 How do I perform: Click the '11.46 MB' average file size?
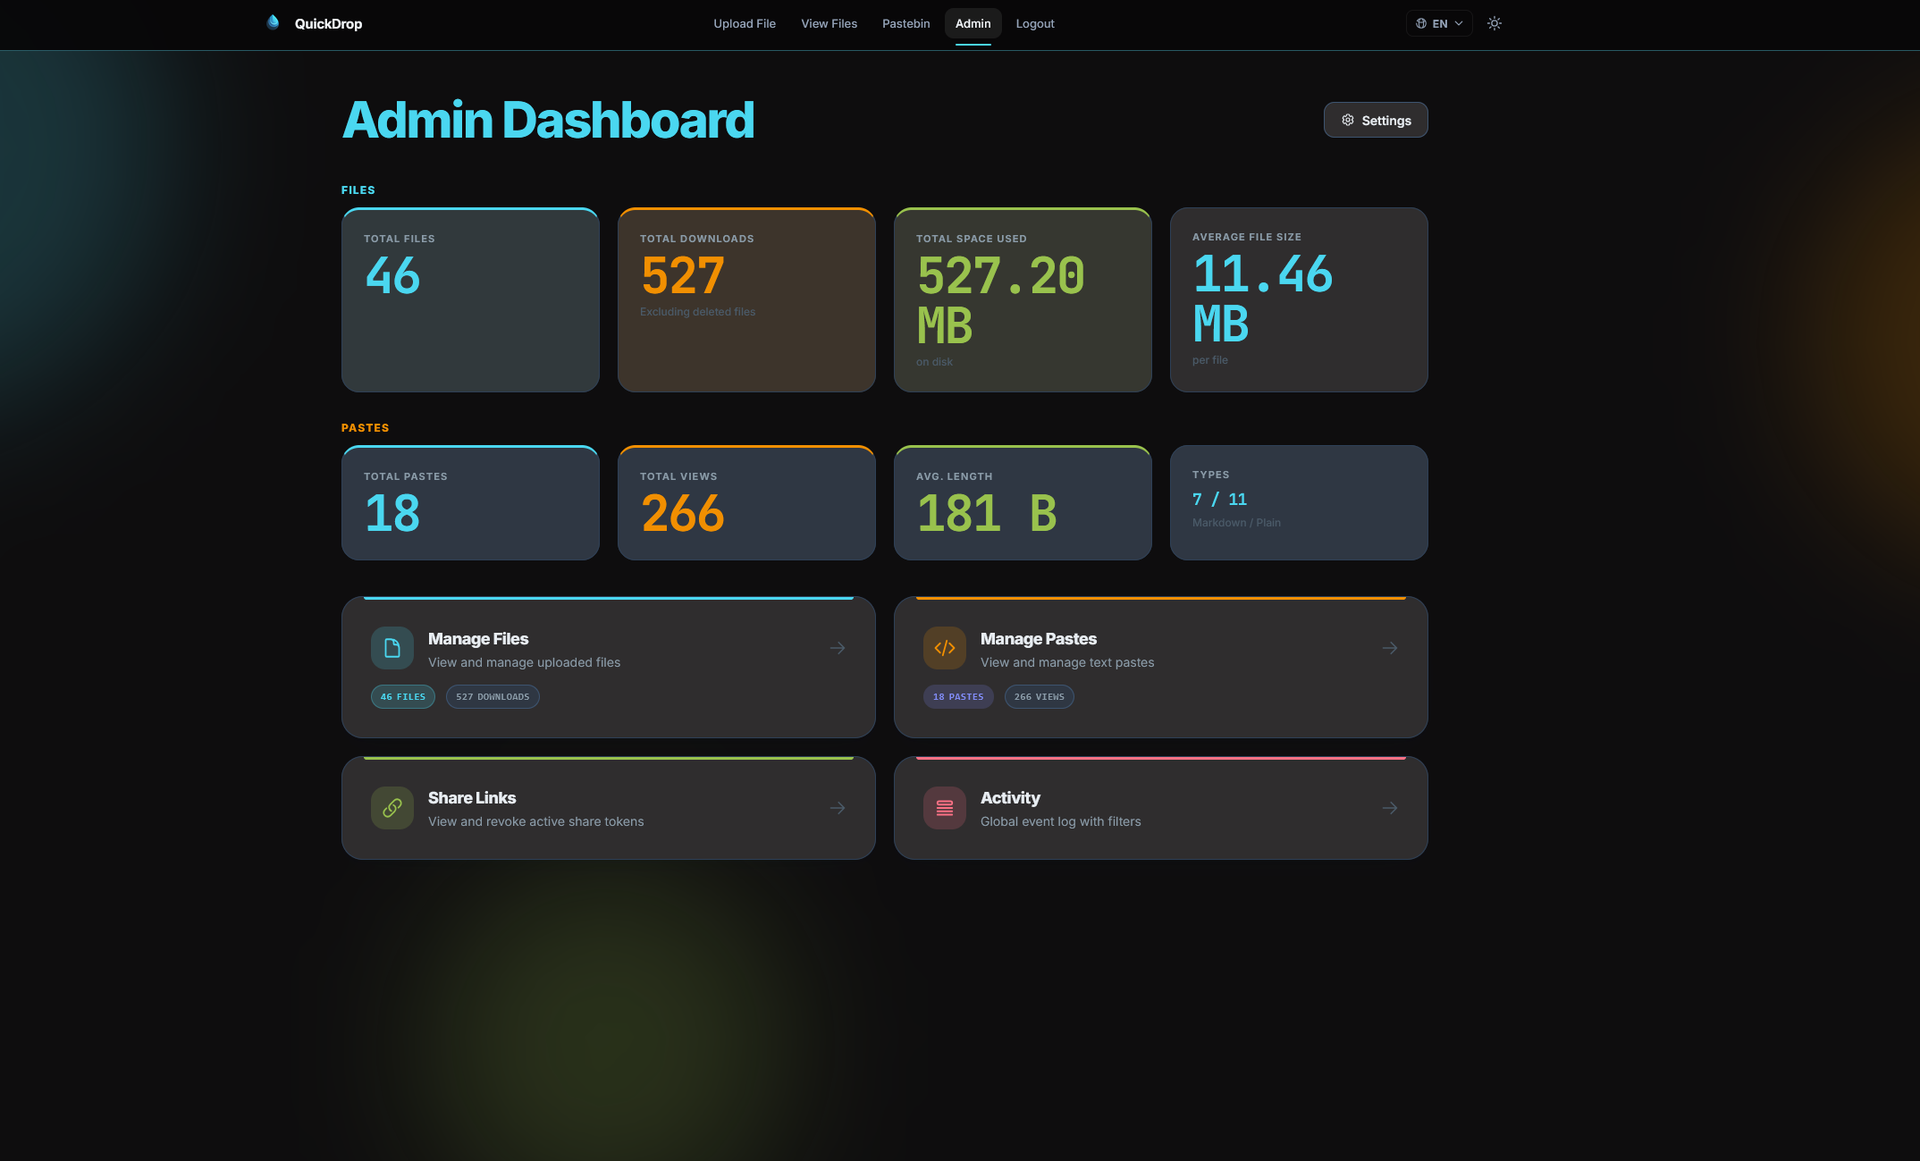[1262, 299]
